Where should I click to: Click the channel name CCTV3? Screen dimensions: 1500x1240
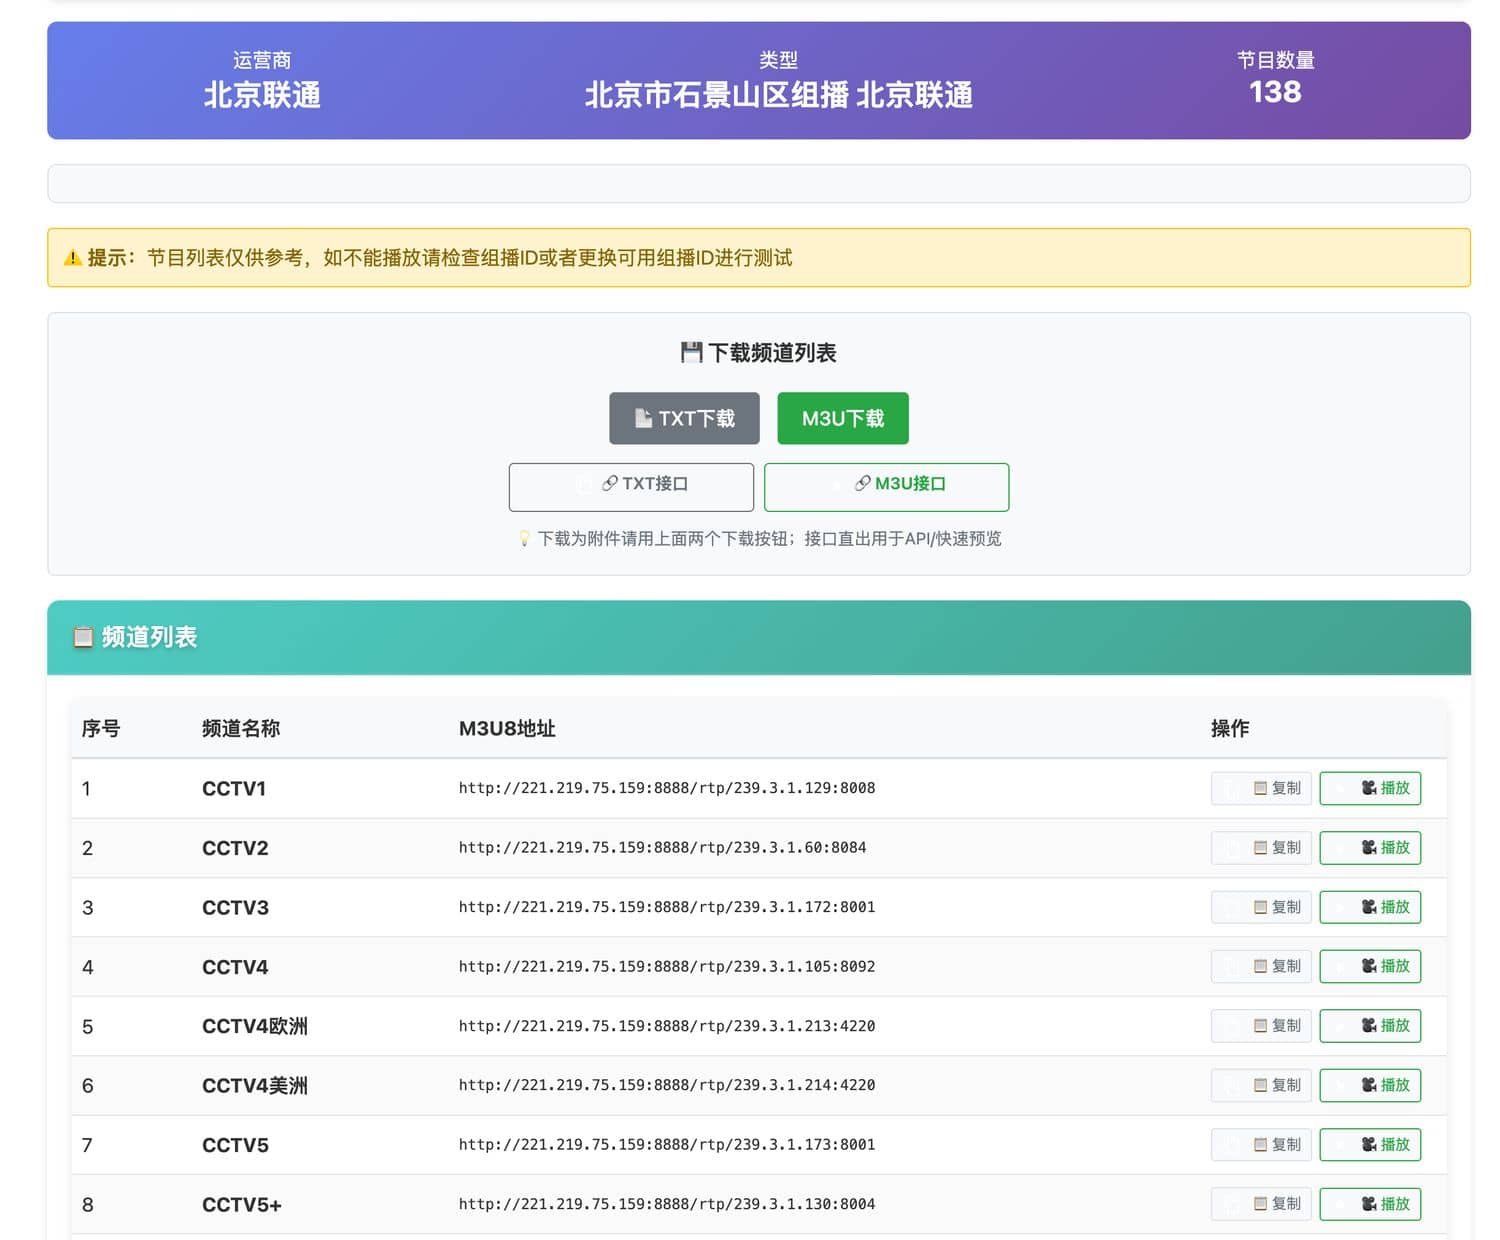click(x=235, y=908)
